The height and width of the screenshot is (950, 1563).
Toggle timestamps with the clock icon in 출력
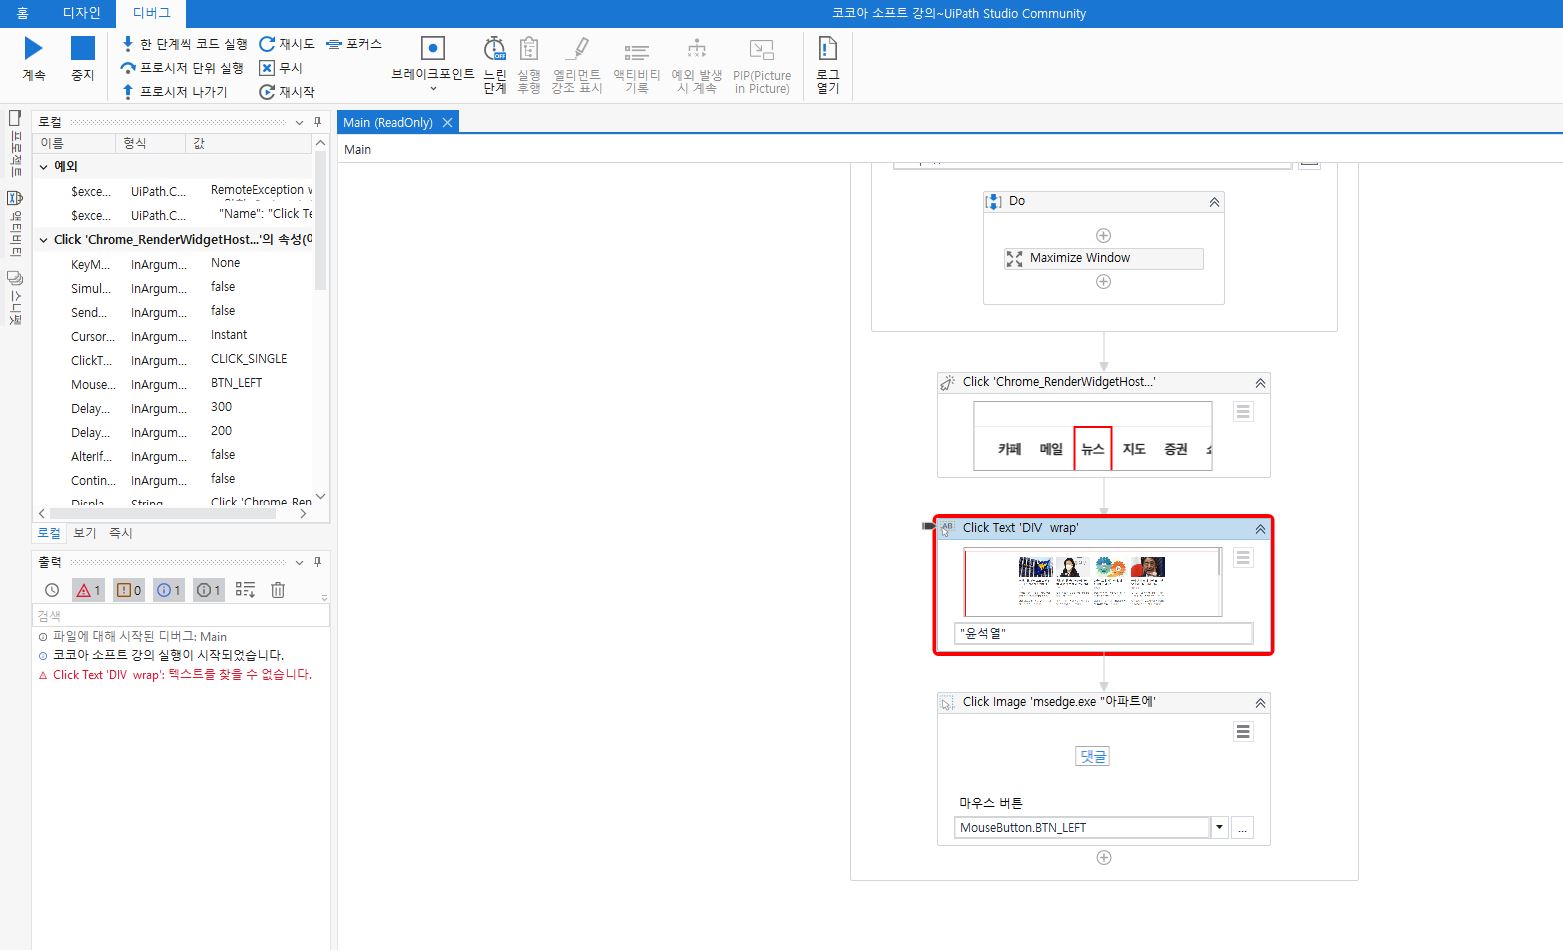click(x=52, y=590)
